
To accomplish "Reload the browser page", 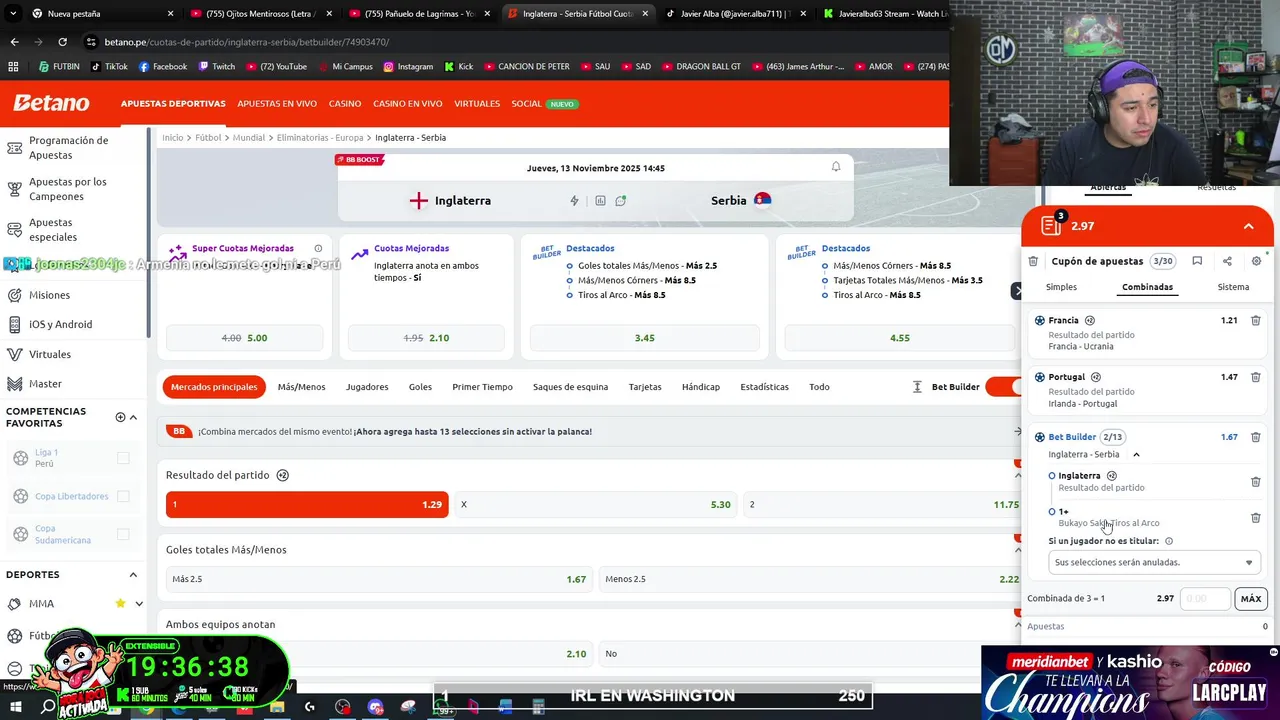I will point(62,42).
